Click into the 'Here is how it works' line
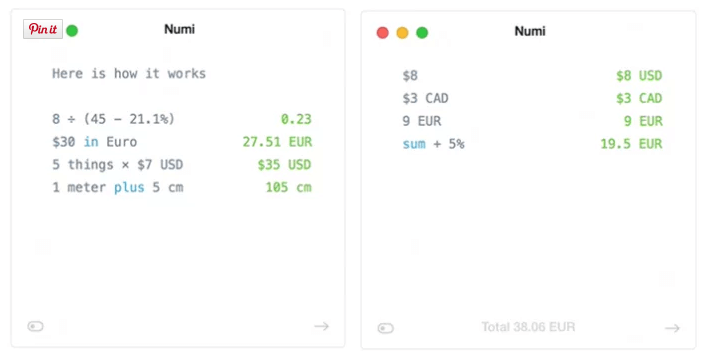 129,74
